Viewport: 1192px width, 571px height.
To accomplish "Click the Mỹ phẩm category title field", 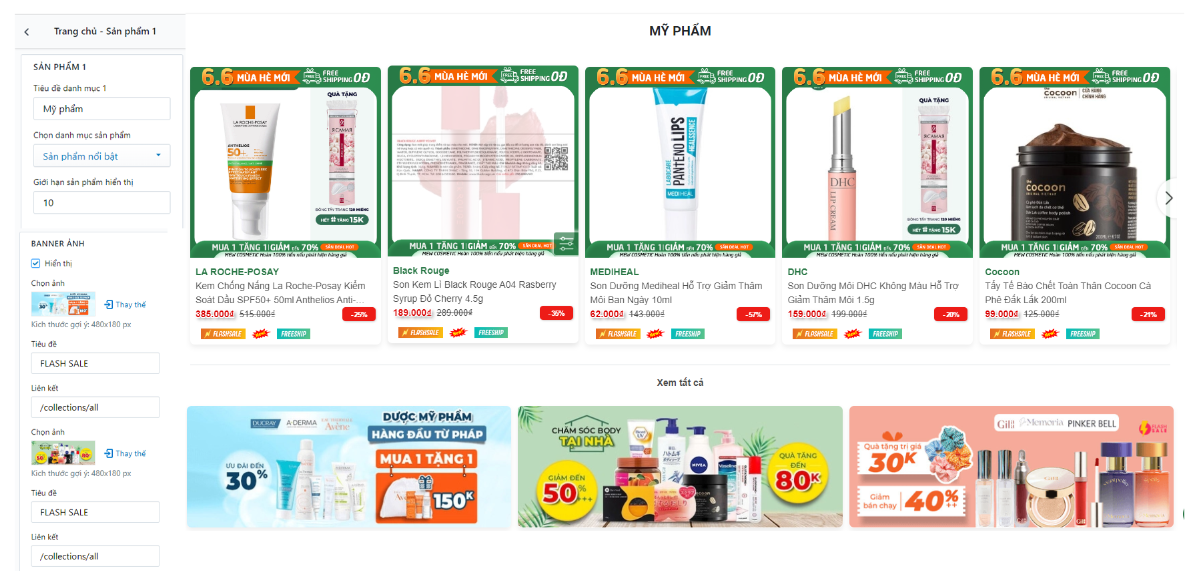I will point(101,109).
